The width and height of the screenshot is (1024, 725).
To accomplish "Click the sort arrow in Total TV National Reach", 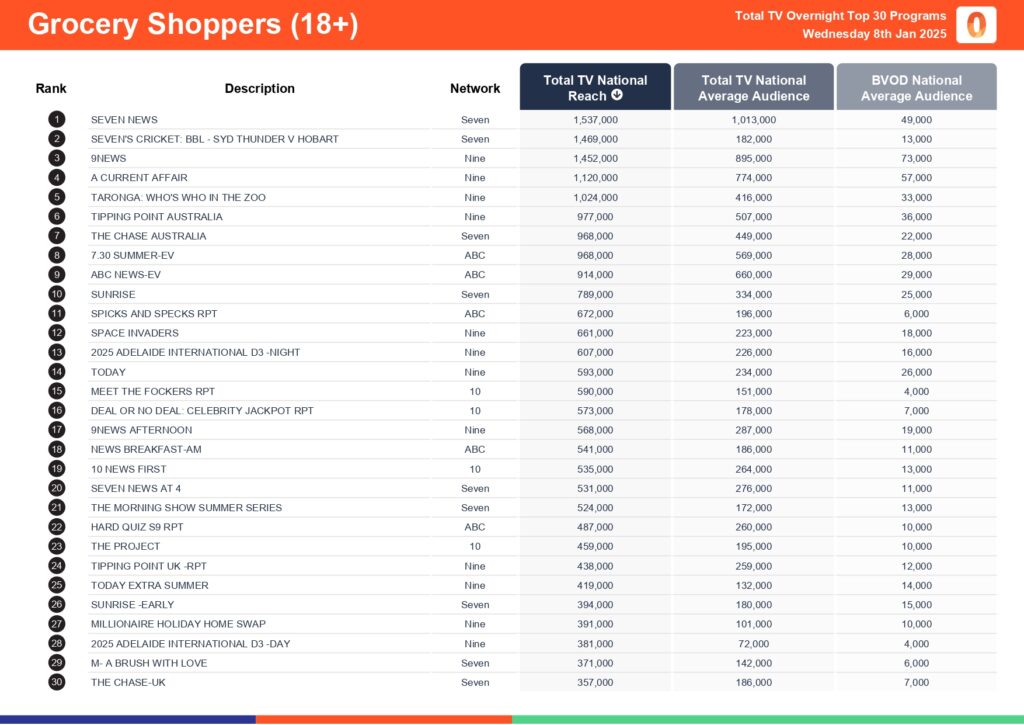I will pyautogui.click(x=617, y=96).
